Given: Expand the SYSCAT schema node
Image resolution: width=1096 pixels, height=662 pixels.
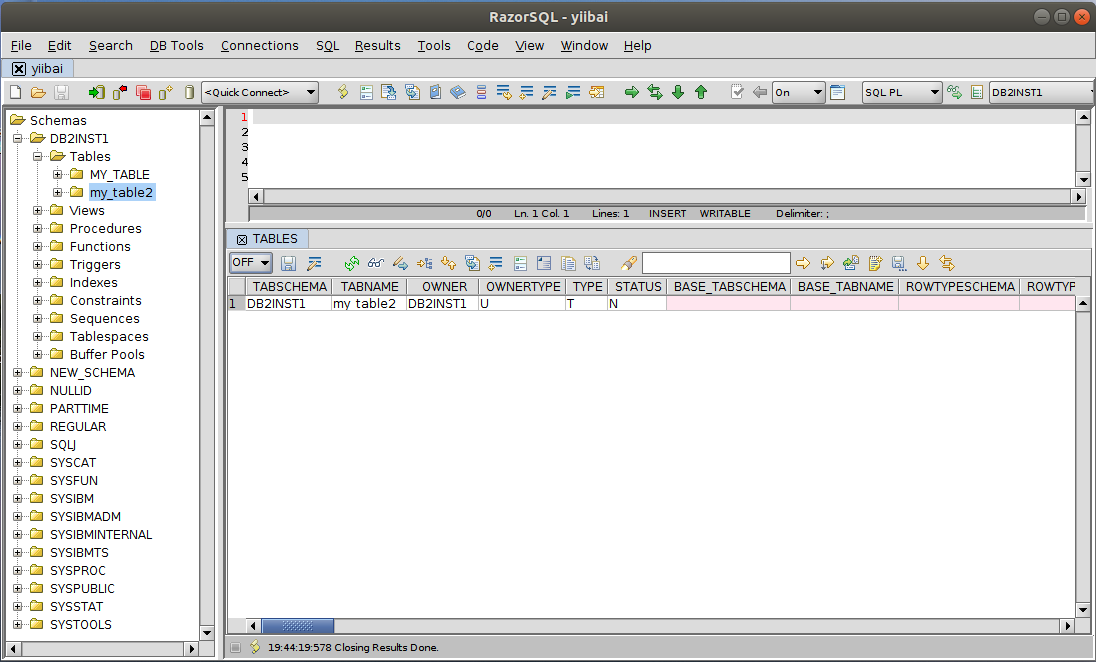Looking at the screenshot, I should click(x=18, y=463).
